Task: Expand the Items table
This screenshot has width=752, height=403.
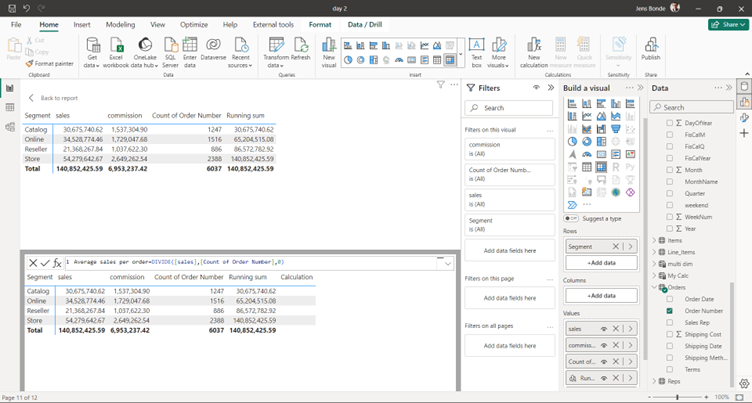Action: 654,240
